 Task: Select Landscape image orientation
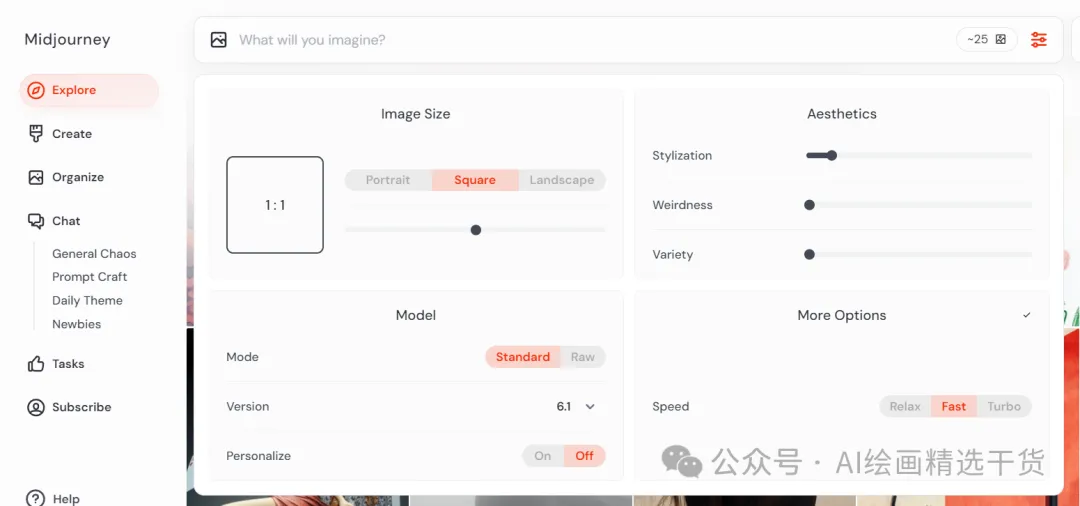pyautogui.click(x=561, y=180)
